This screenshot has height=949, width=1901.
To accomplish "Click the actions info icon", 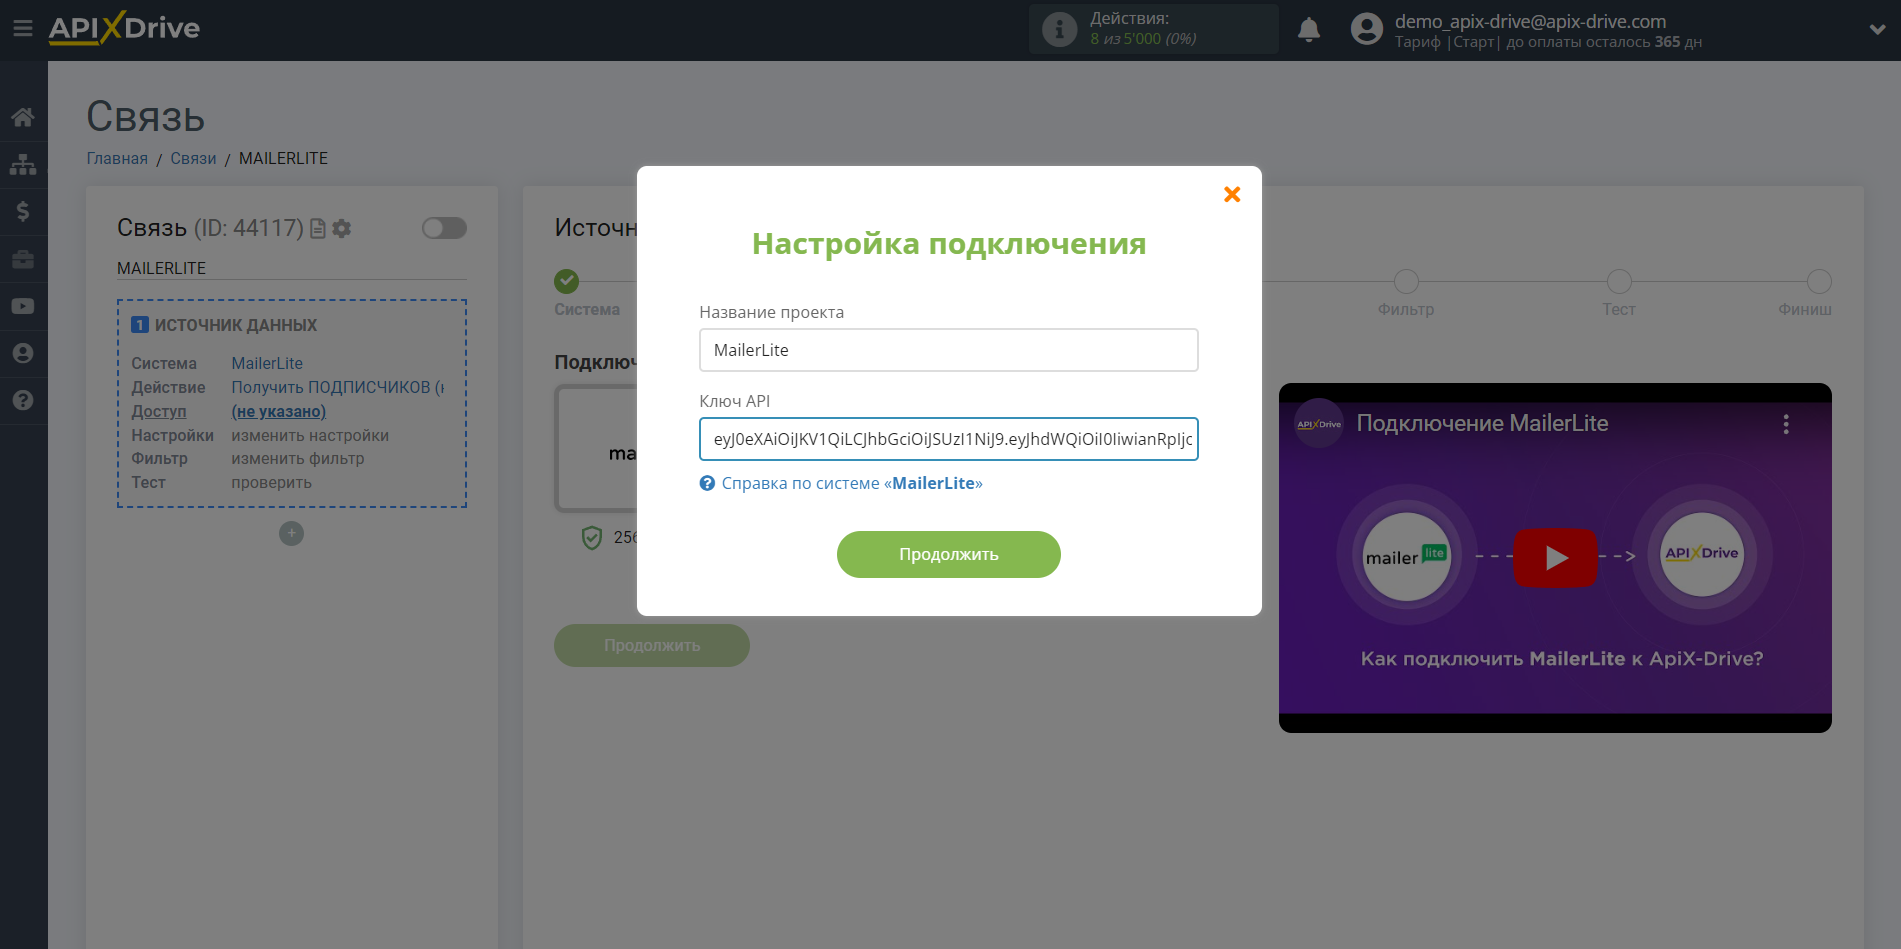I will coord(1059,29).
